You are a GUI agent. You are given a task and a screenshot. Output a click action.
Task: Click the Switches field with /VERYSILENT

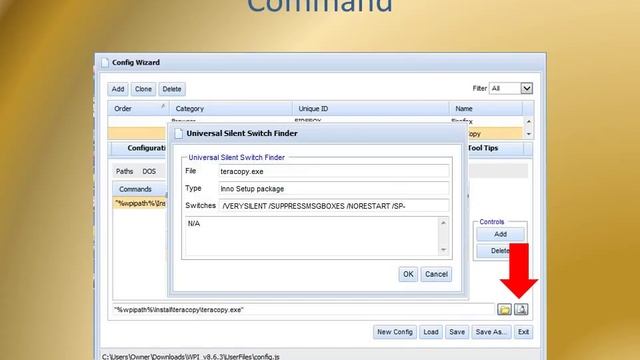click(333, 206)
